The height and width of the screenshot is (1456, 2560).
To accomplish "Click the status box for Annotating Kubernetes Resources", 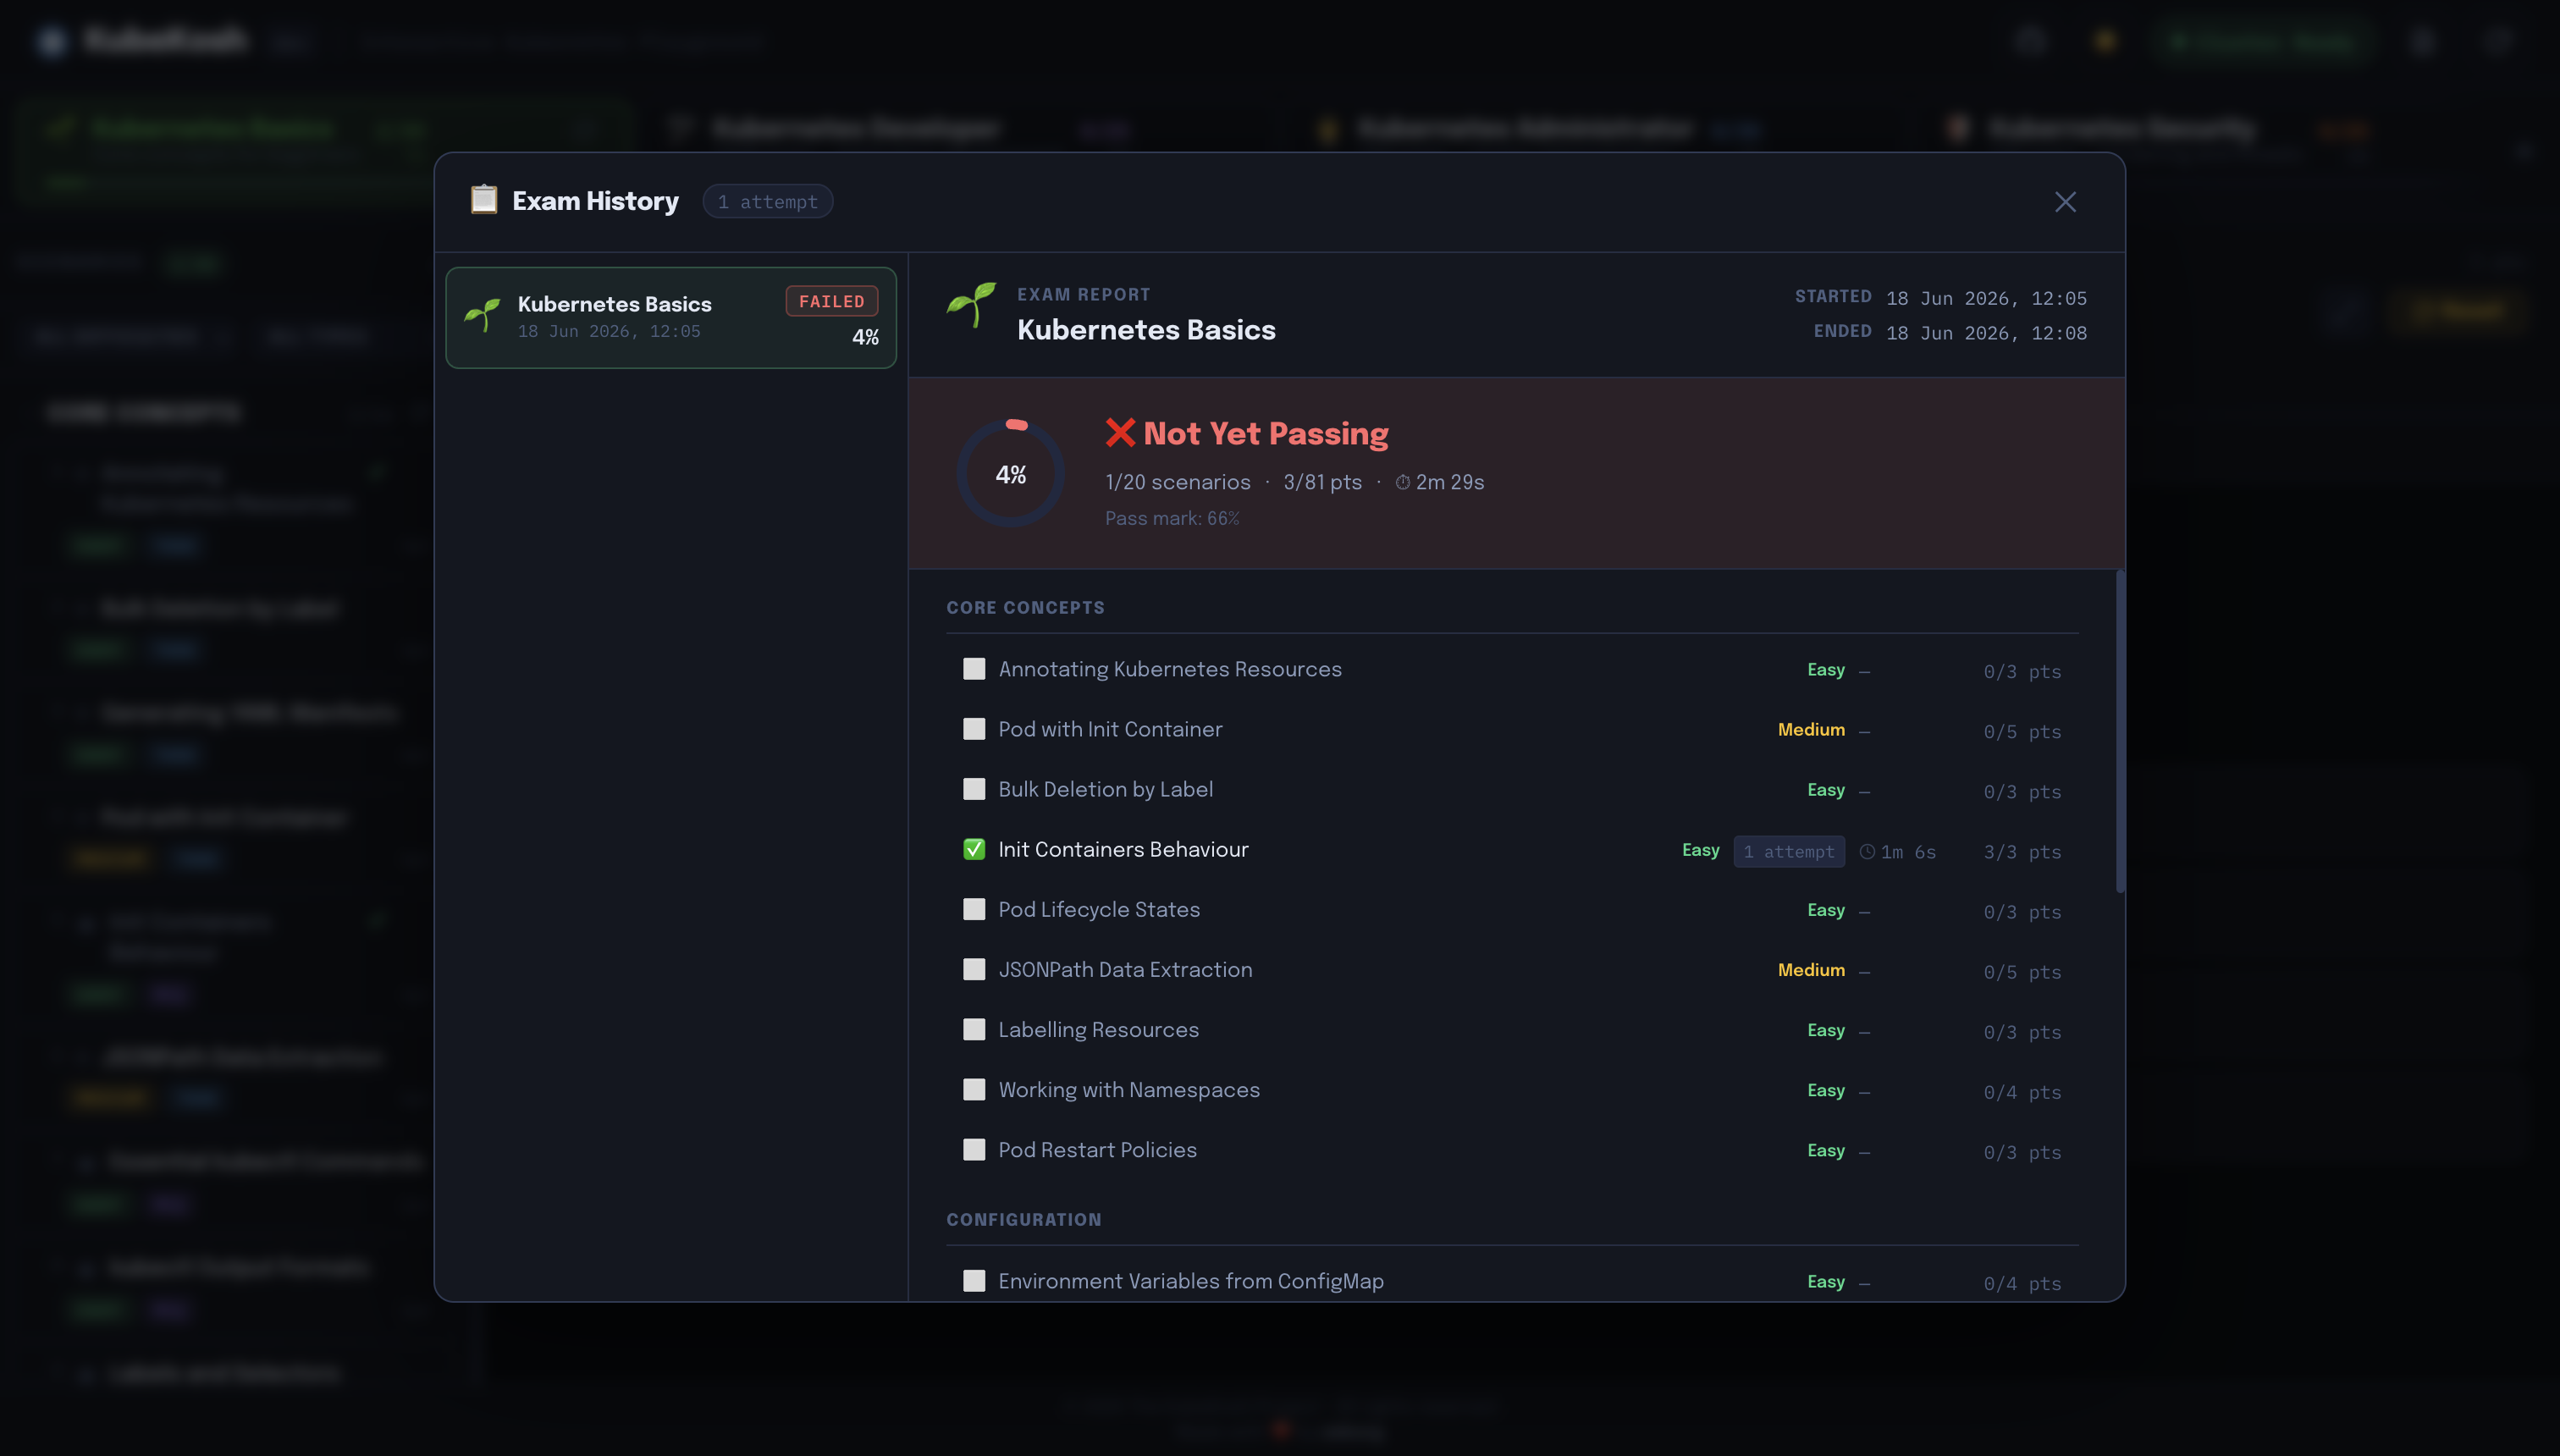I will coord(973,669).
